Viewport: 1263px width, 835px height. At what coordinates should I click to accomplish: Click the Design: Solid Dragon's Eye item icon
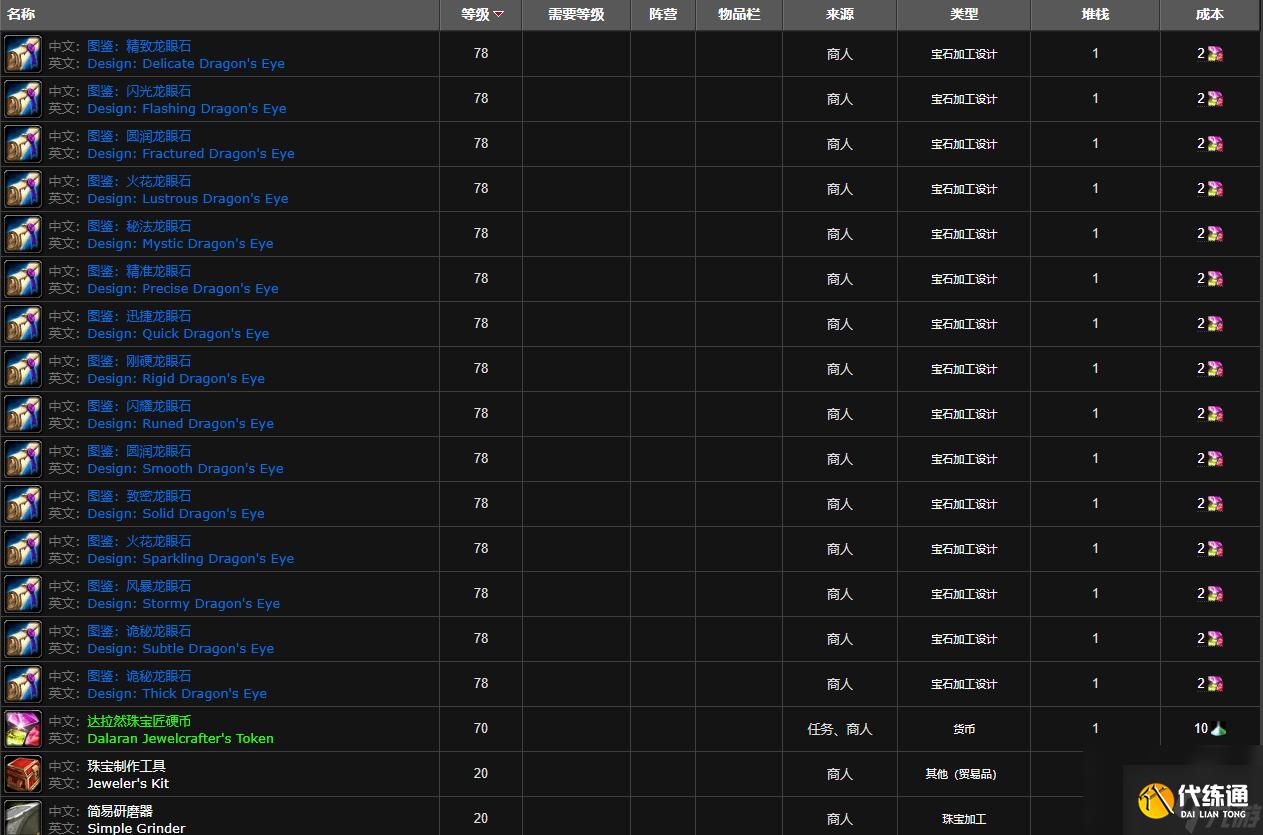click(x=23, y=504)
